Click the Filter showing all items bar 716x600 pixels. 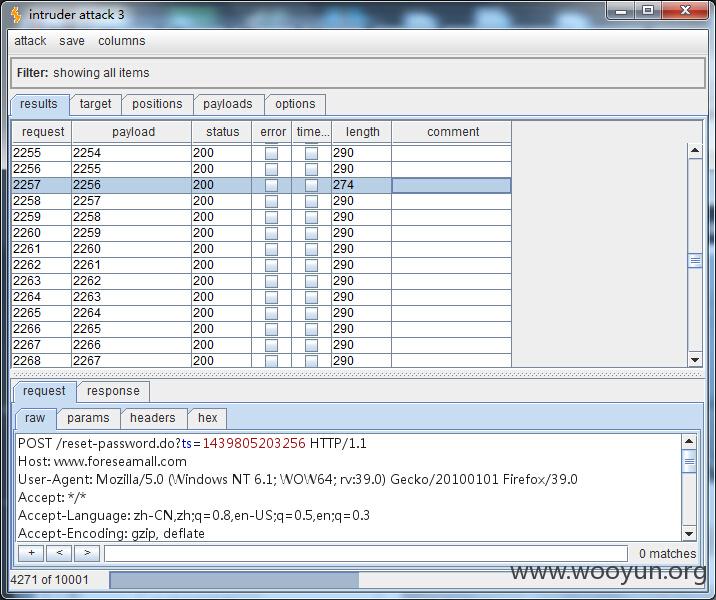(358, 73)
